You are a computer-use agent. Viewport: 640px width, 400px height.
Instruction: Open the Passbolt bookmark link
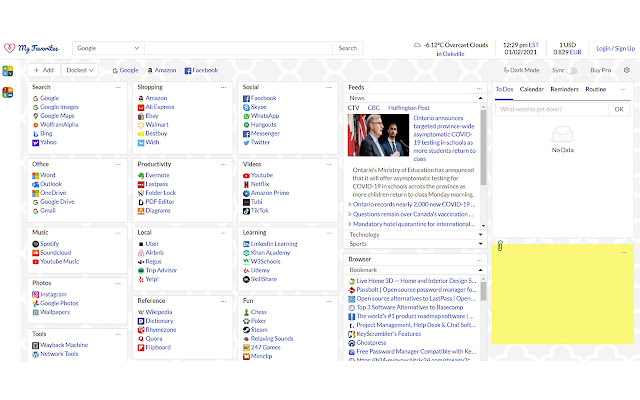pos(416,290)
